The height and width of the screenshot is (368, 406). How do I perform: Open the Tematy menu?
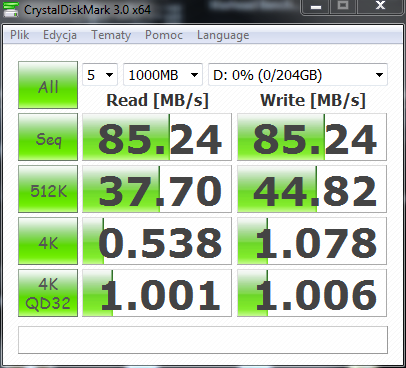coord(111,35)
